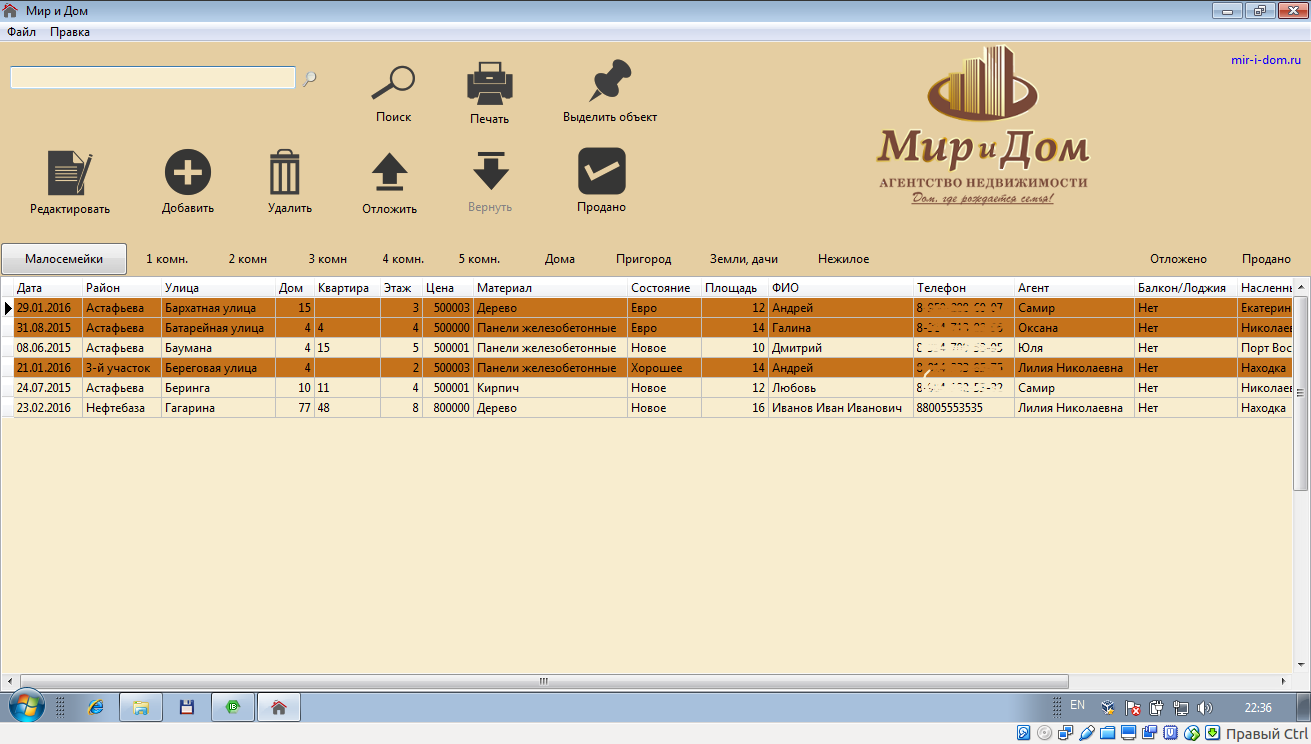Screen dimensions: 1311x744
Task: Click the phone number 88005553535
Action: click(964, 408)
